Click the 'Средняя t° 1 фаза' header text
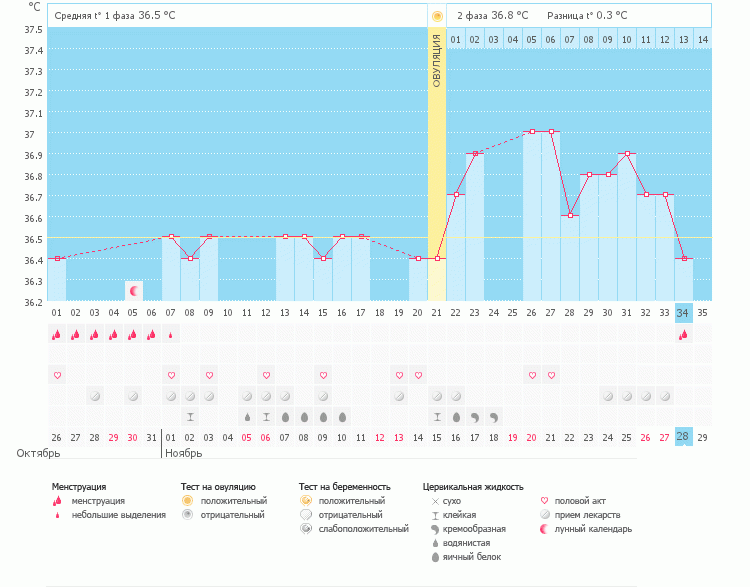Viewport: 750px width, 587px height. 95,16
